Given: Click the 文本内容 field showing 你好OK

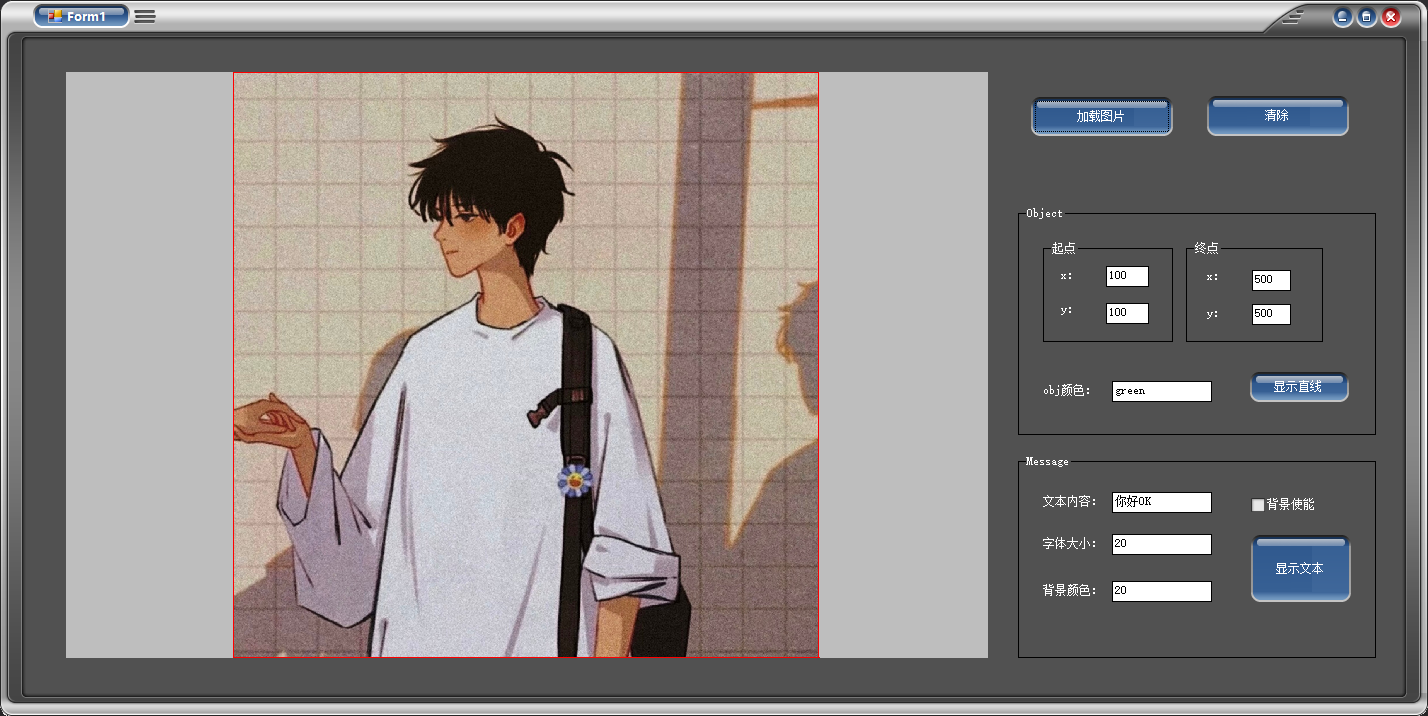Looking at the screenshot, I should point(1160,502).
